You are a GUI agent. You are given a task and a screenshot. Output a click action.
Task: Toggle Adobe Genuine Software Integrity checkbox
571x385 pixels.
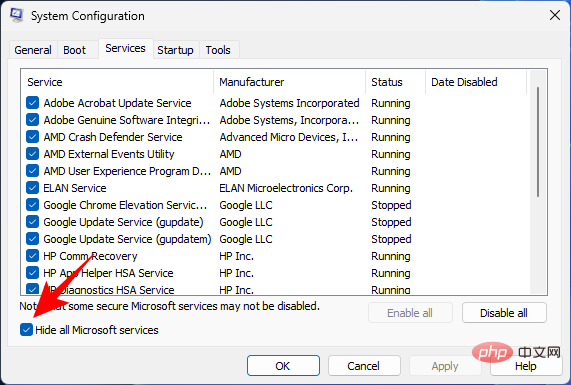point(32,120)
